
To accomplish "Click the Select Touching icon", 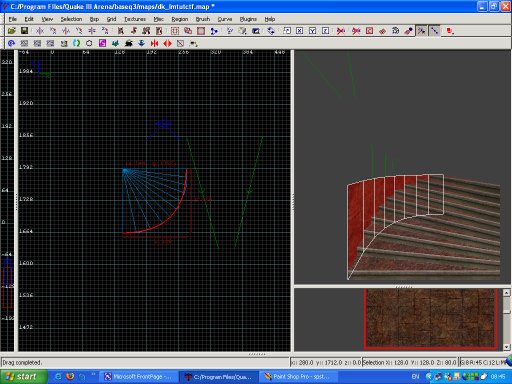I will [x=133, y=31].
